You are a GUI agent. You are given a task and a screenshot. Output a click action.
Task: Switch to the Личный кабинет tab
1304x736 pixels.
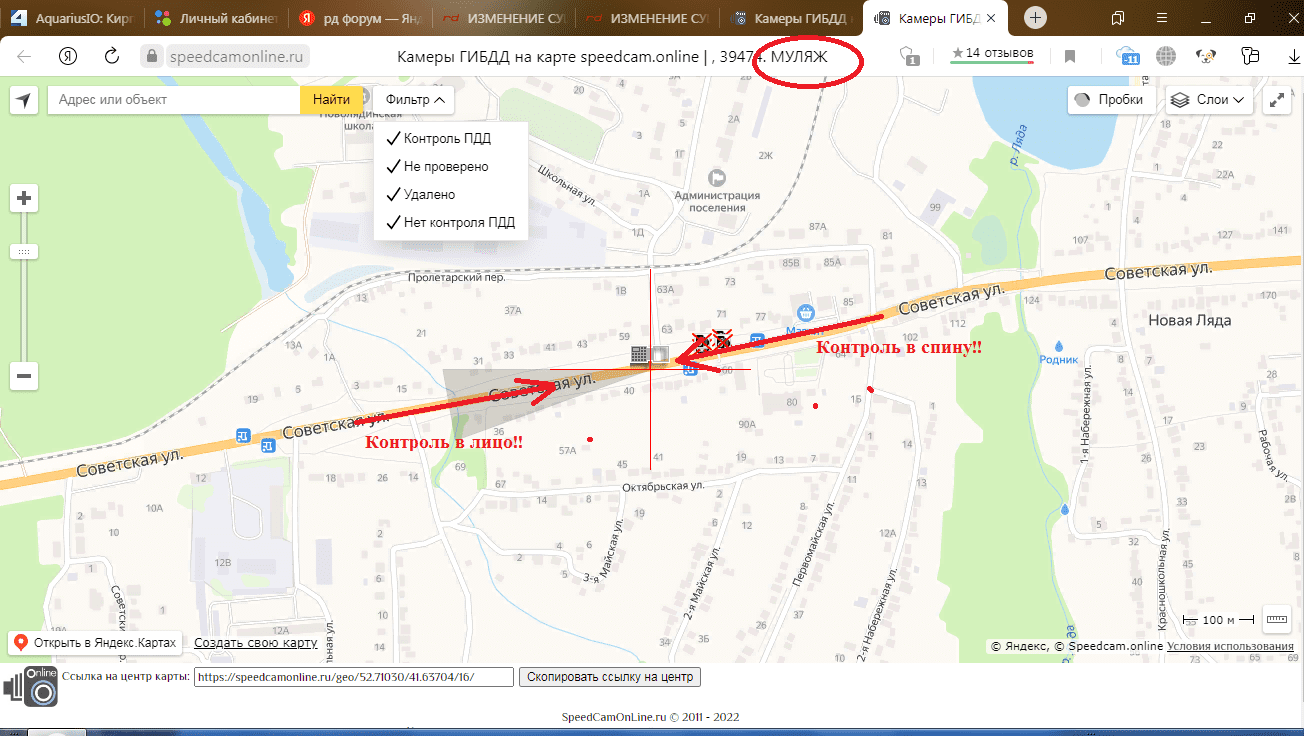pyautogui.click(x=217, y=18)
